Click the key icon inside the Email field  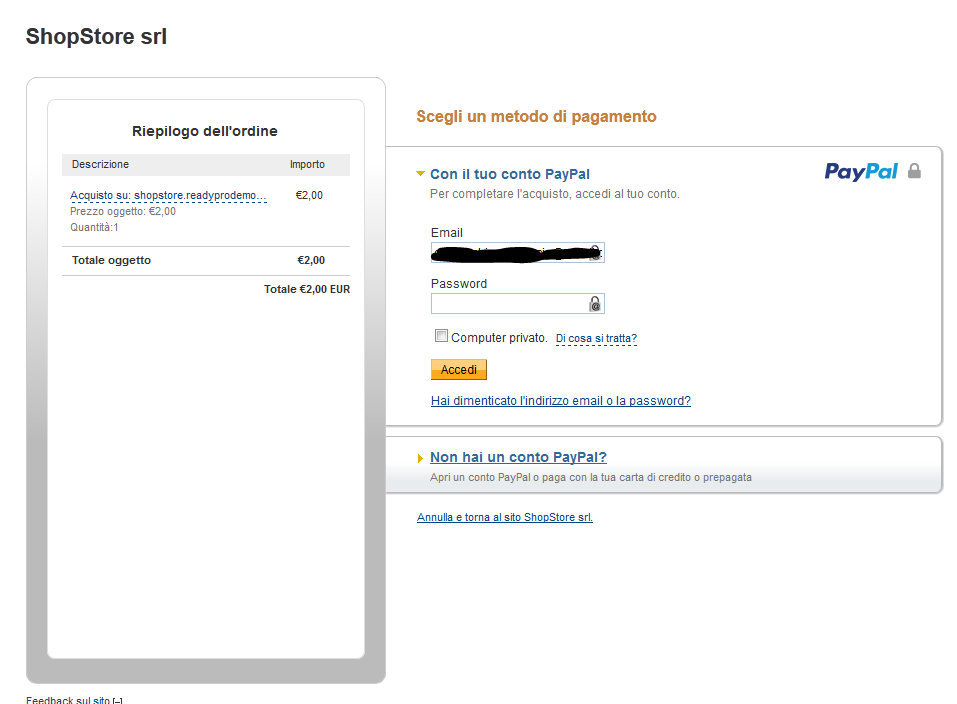(x=595, y=252)
